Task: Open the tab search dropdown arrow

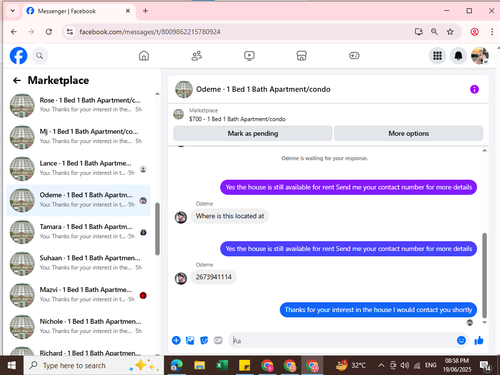Action: 13,11
